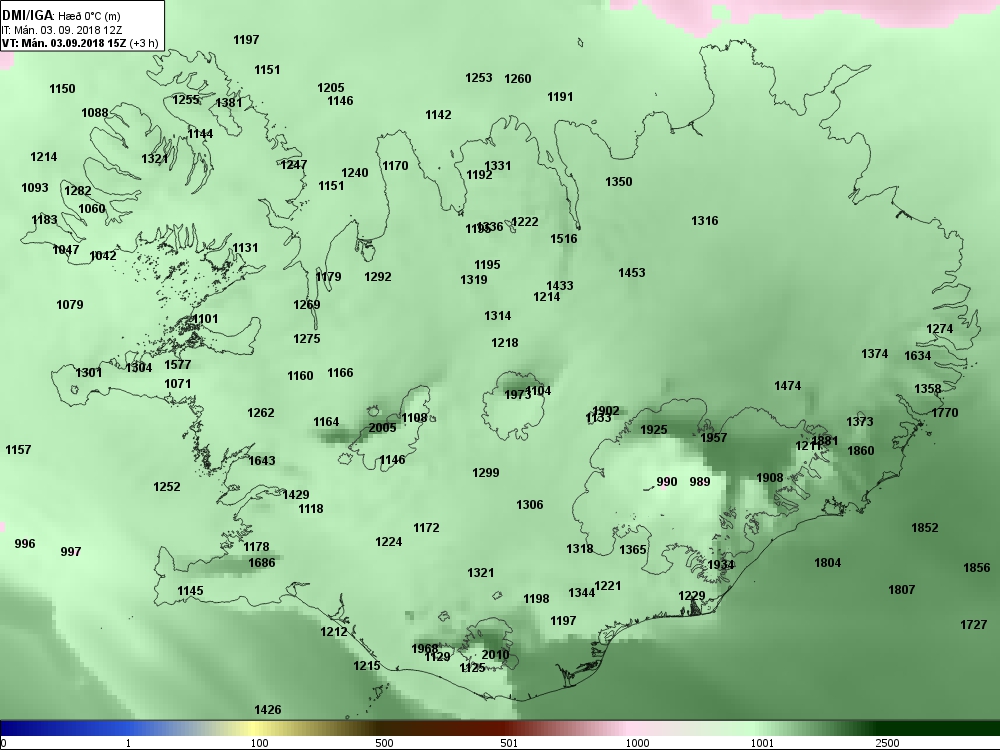
Task: Click the 1770 value on the east coast
Action: point(945,413)
